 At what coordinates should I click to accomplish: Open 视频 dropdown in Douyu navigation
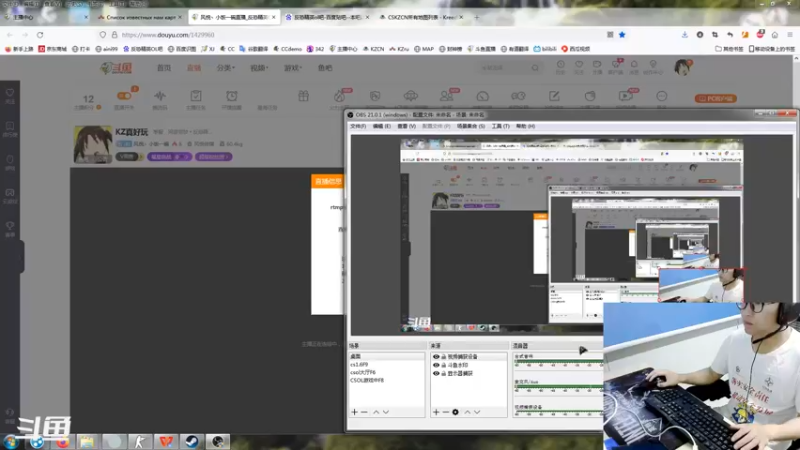(259, 68)
